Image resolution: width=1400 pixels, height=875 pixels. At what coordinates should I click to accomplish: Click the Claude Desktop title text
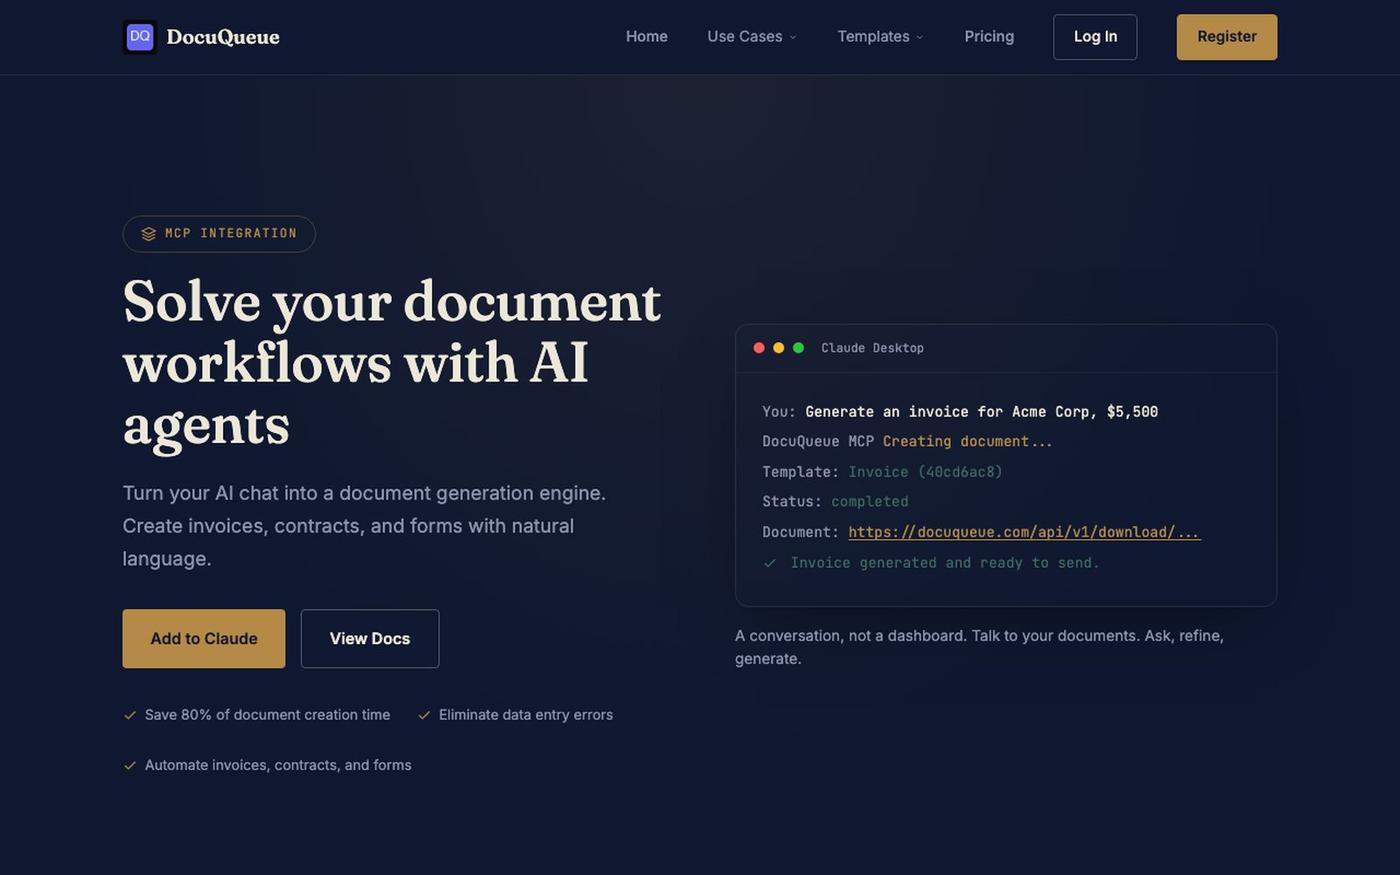872,348
